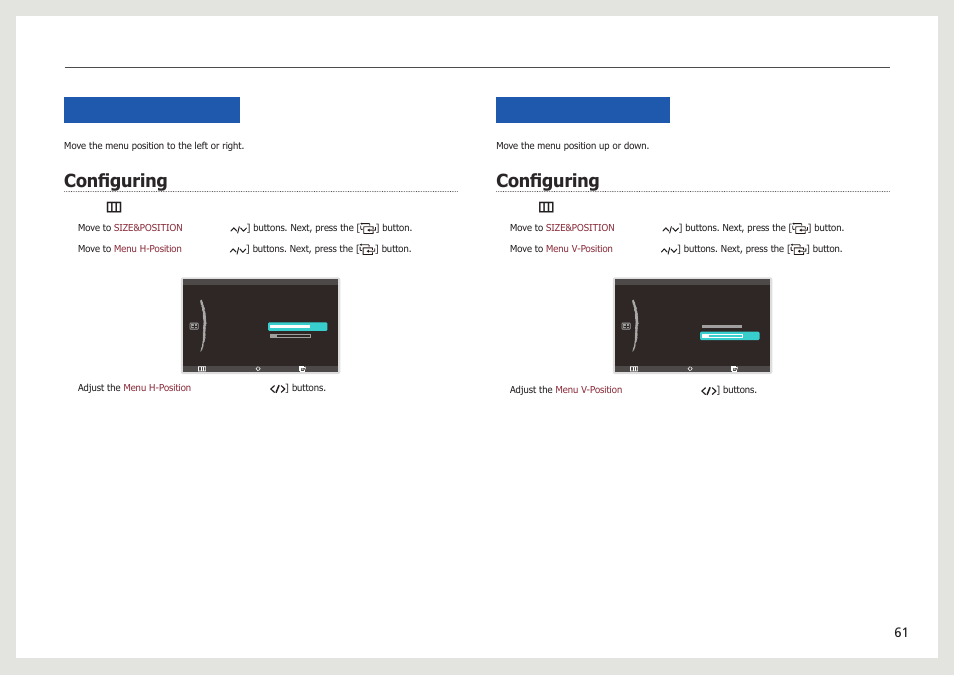
Task: Click the size-position side icon in H-Position OSD screenshot
Action: pyautogui.click(x=194, y=326)
